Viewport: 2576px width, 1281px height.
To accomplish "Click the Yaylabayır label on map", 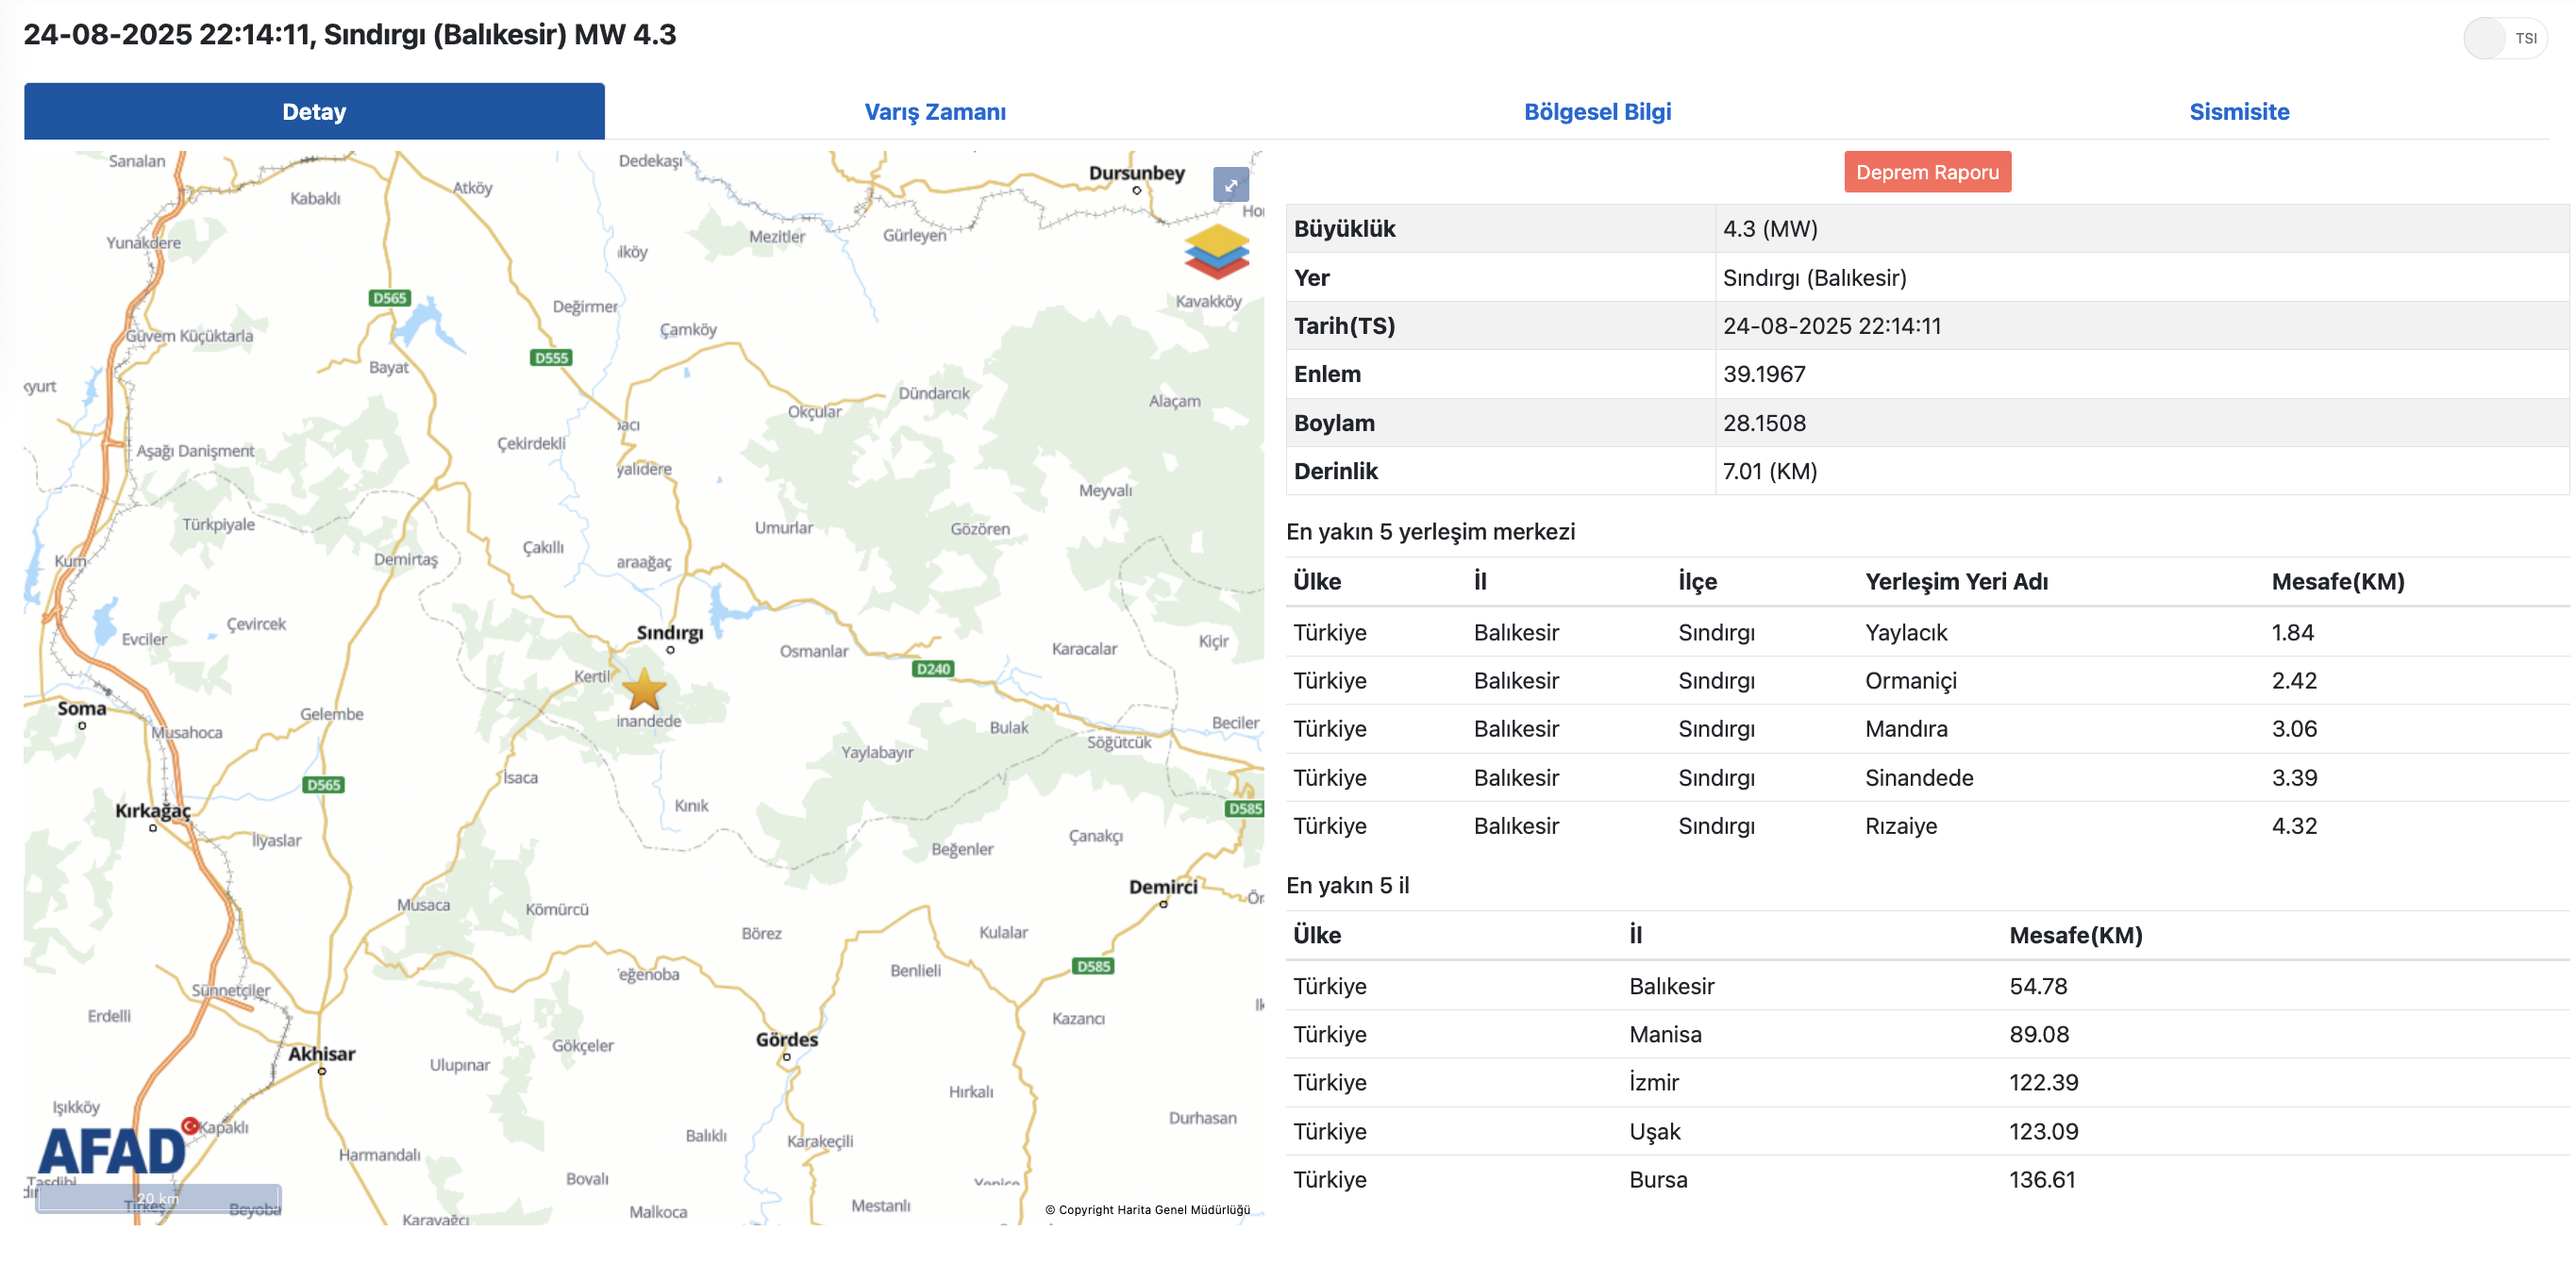I will tap(876, 753).
